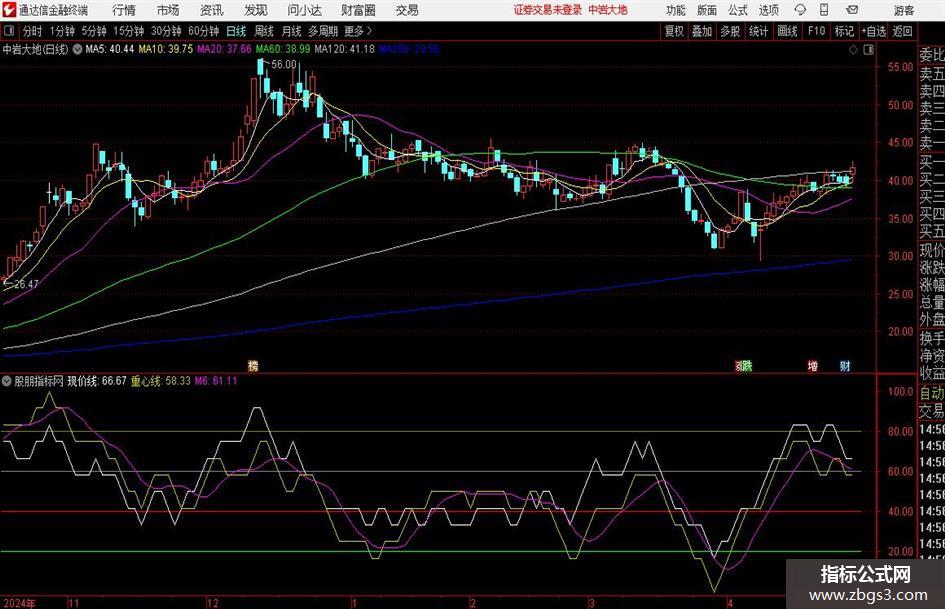Toggle the side panel icon above the price axis
945x609 pixels.
tap(868, 49)
